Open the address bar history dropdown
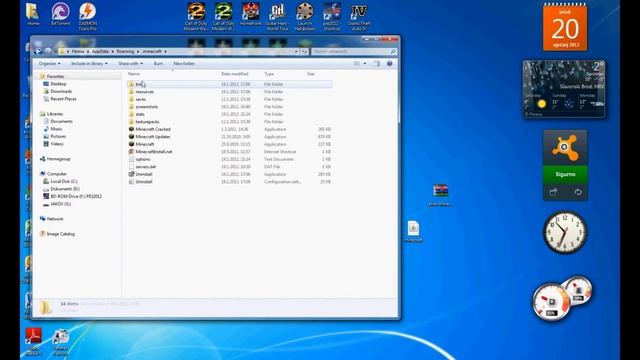 click(x=296, y=51)
